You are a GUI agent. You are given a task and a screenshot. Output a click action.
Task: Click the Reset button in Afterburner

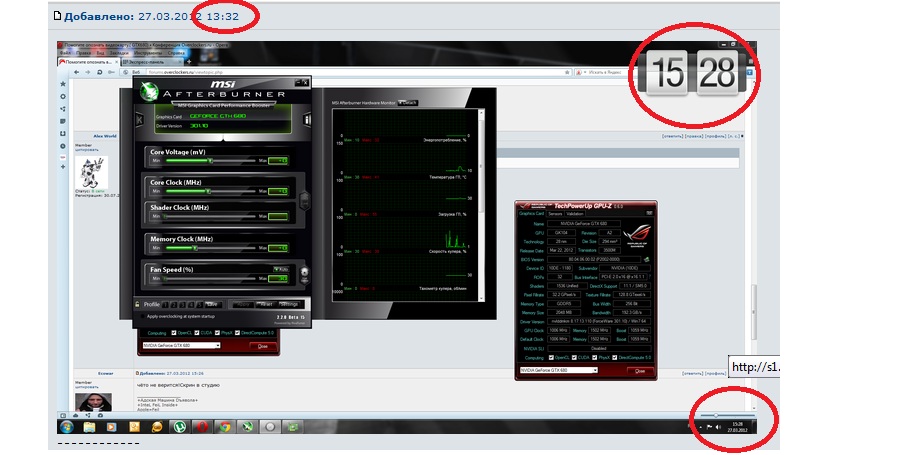click(265, 304)
